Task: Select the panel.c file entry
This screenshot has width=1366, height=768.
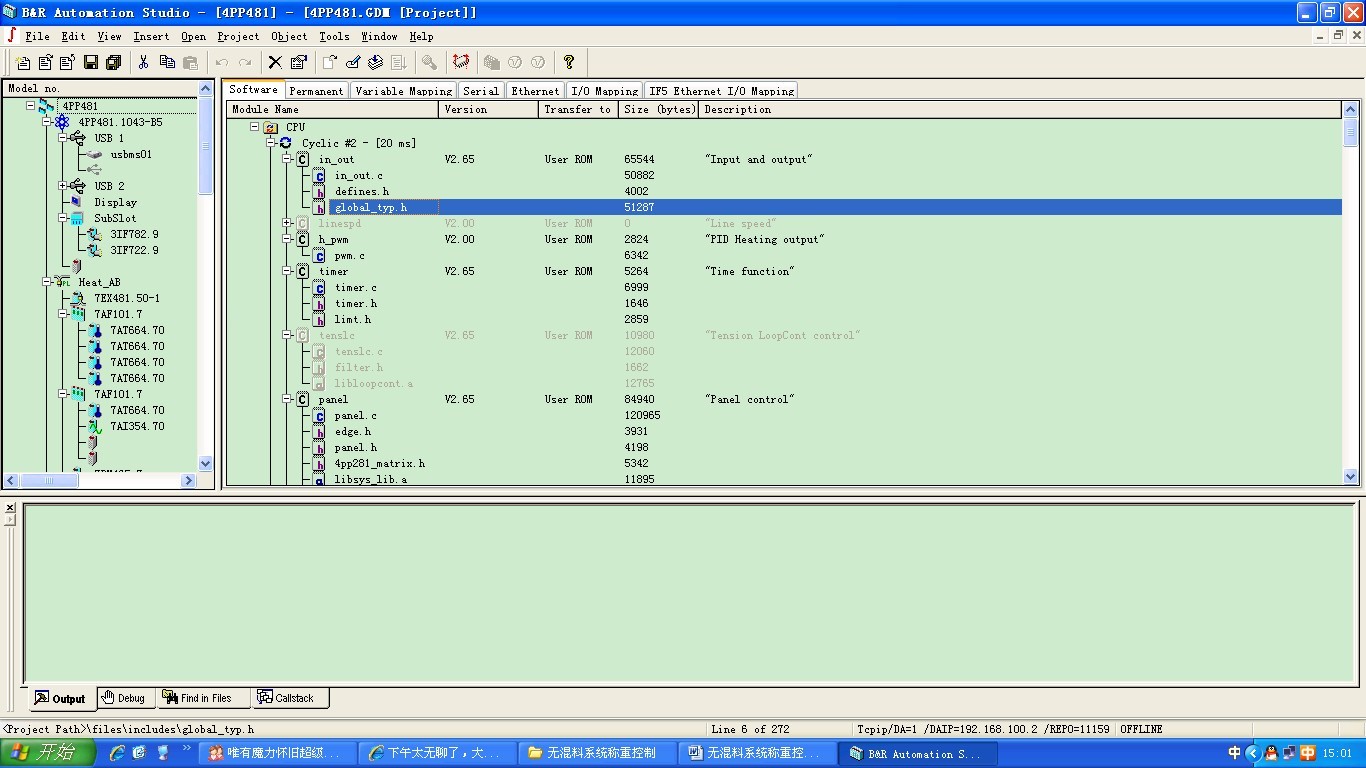Action: (356, 415)
